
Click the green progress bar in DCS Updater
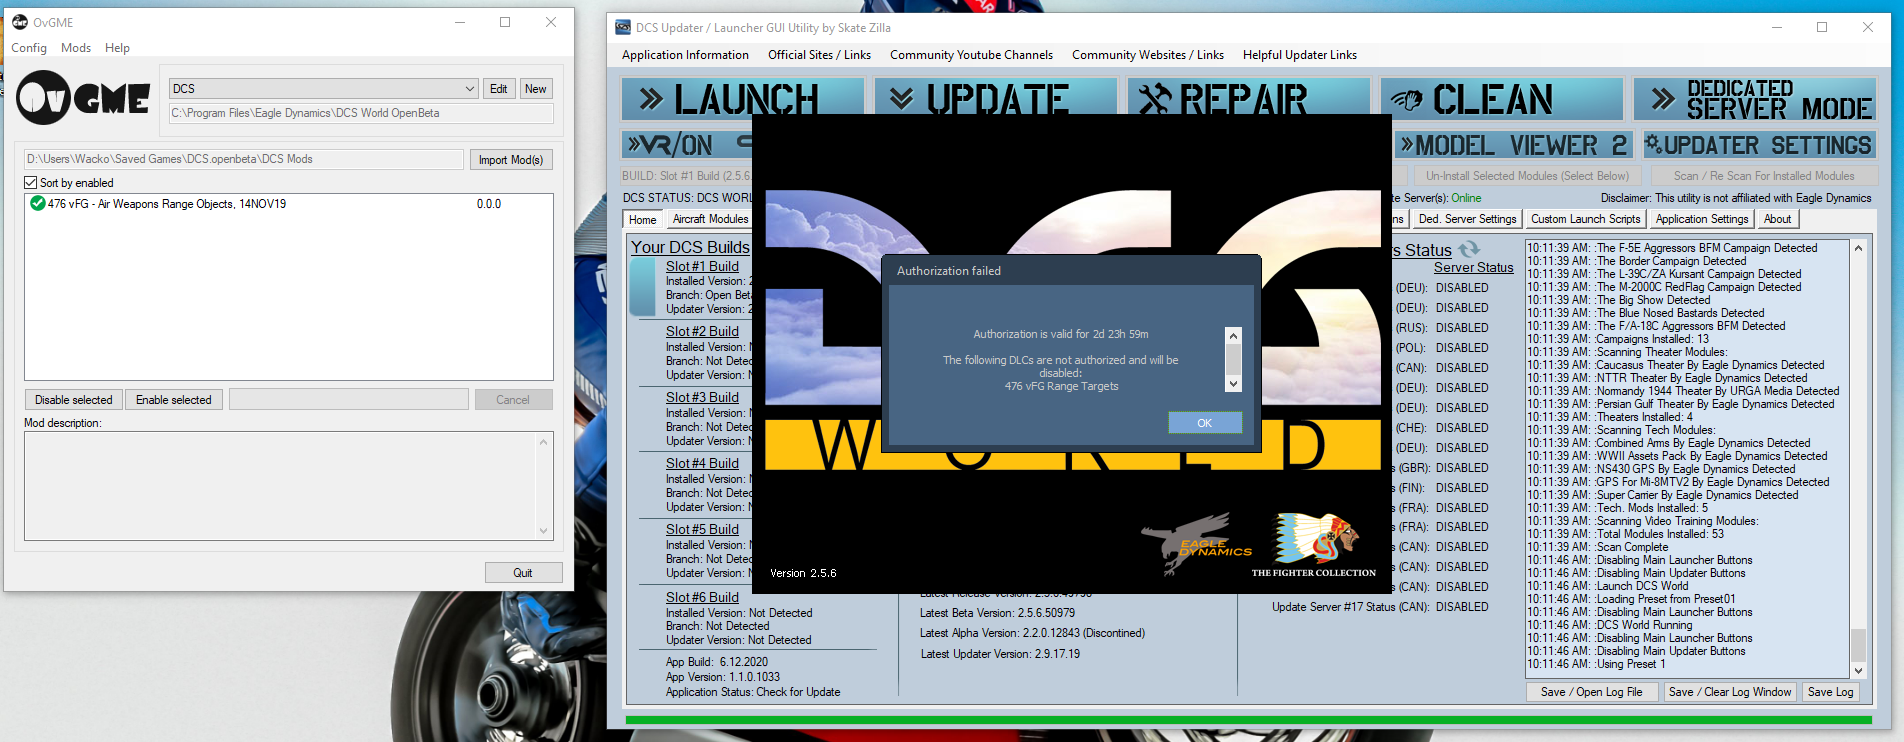[x=1249, y=720]
